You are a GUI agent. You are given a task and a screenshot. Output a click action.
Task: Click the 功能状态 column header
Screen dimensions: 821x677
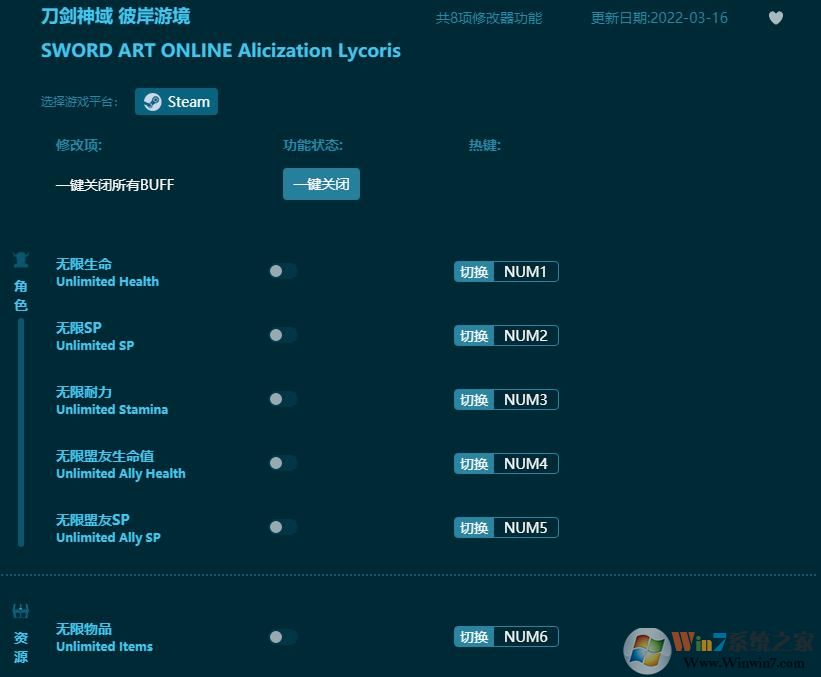(313, 145)
